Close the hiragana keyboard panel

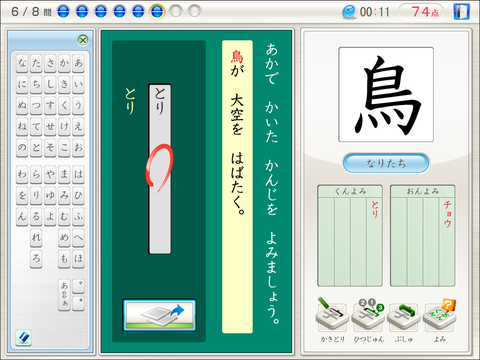(83, 40)
